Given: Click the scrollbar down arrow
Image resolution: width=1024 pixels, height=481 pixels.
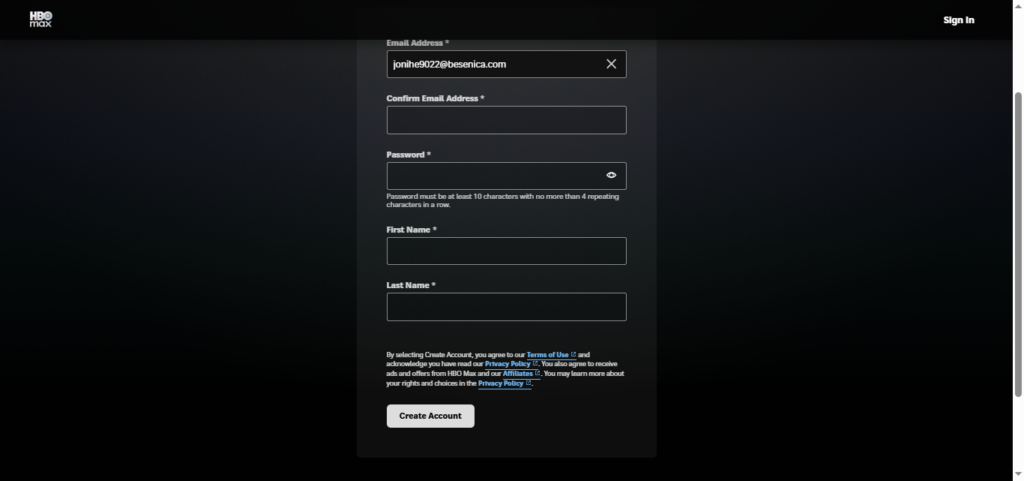Looking at the screenshot, I should tap(1018, 476).
